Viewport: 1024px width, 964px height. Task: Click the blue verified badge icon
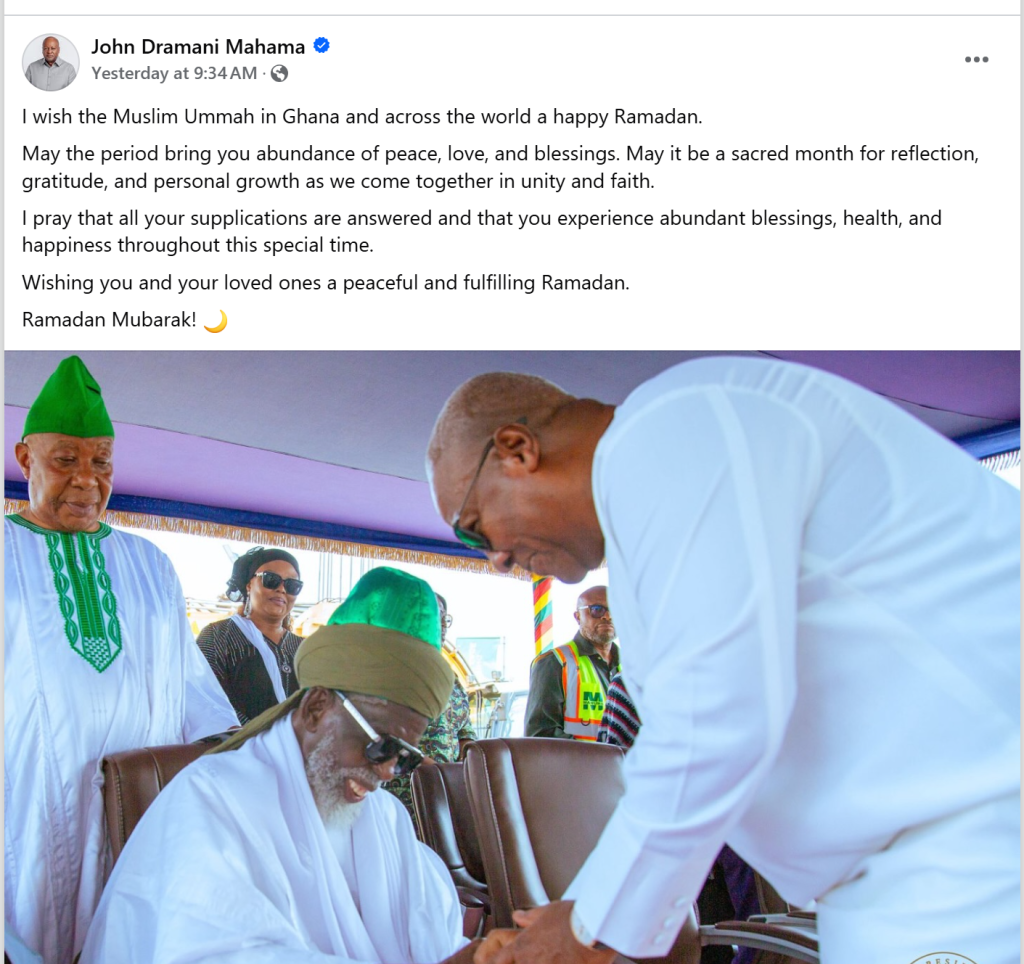click(x=321, y=46)
